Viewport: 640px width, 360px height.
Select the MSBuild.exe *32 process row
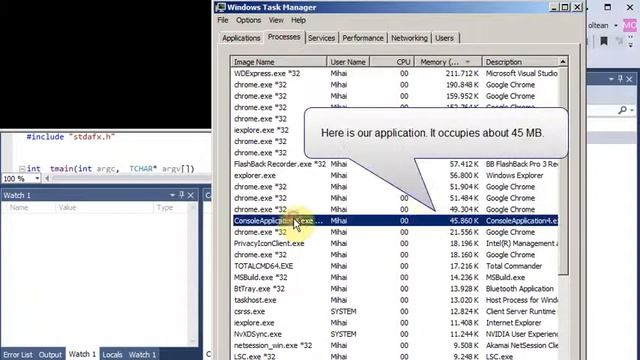point(395,278)
